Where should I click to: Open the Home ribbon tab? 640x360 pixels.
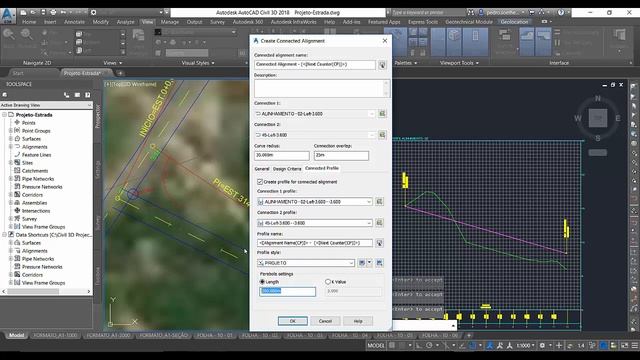click(x=29, y=22)
